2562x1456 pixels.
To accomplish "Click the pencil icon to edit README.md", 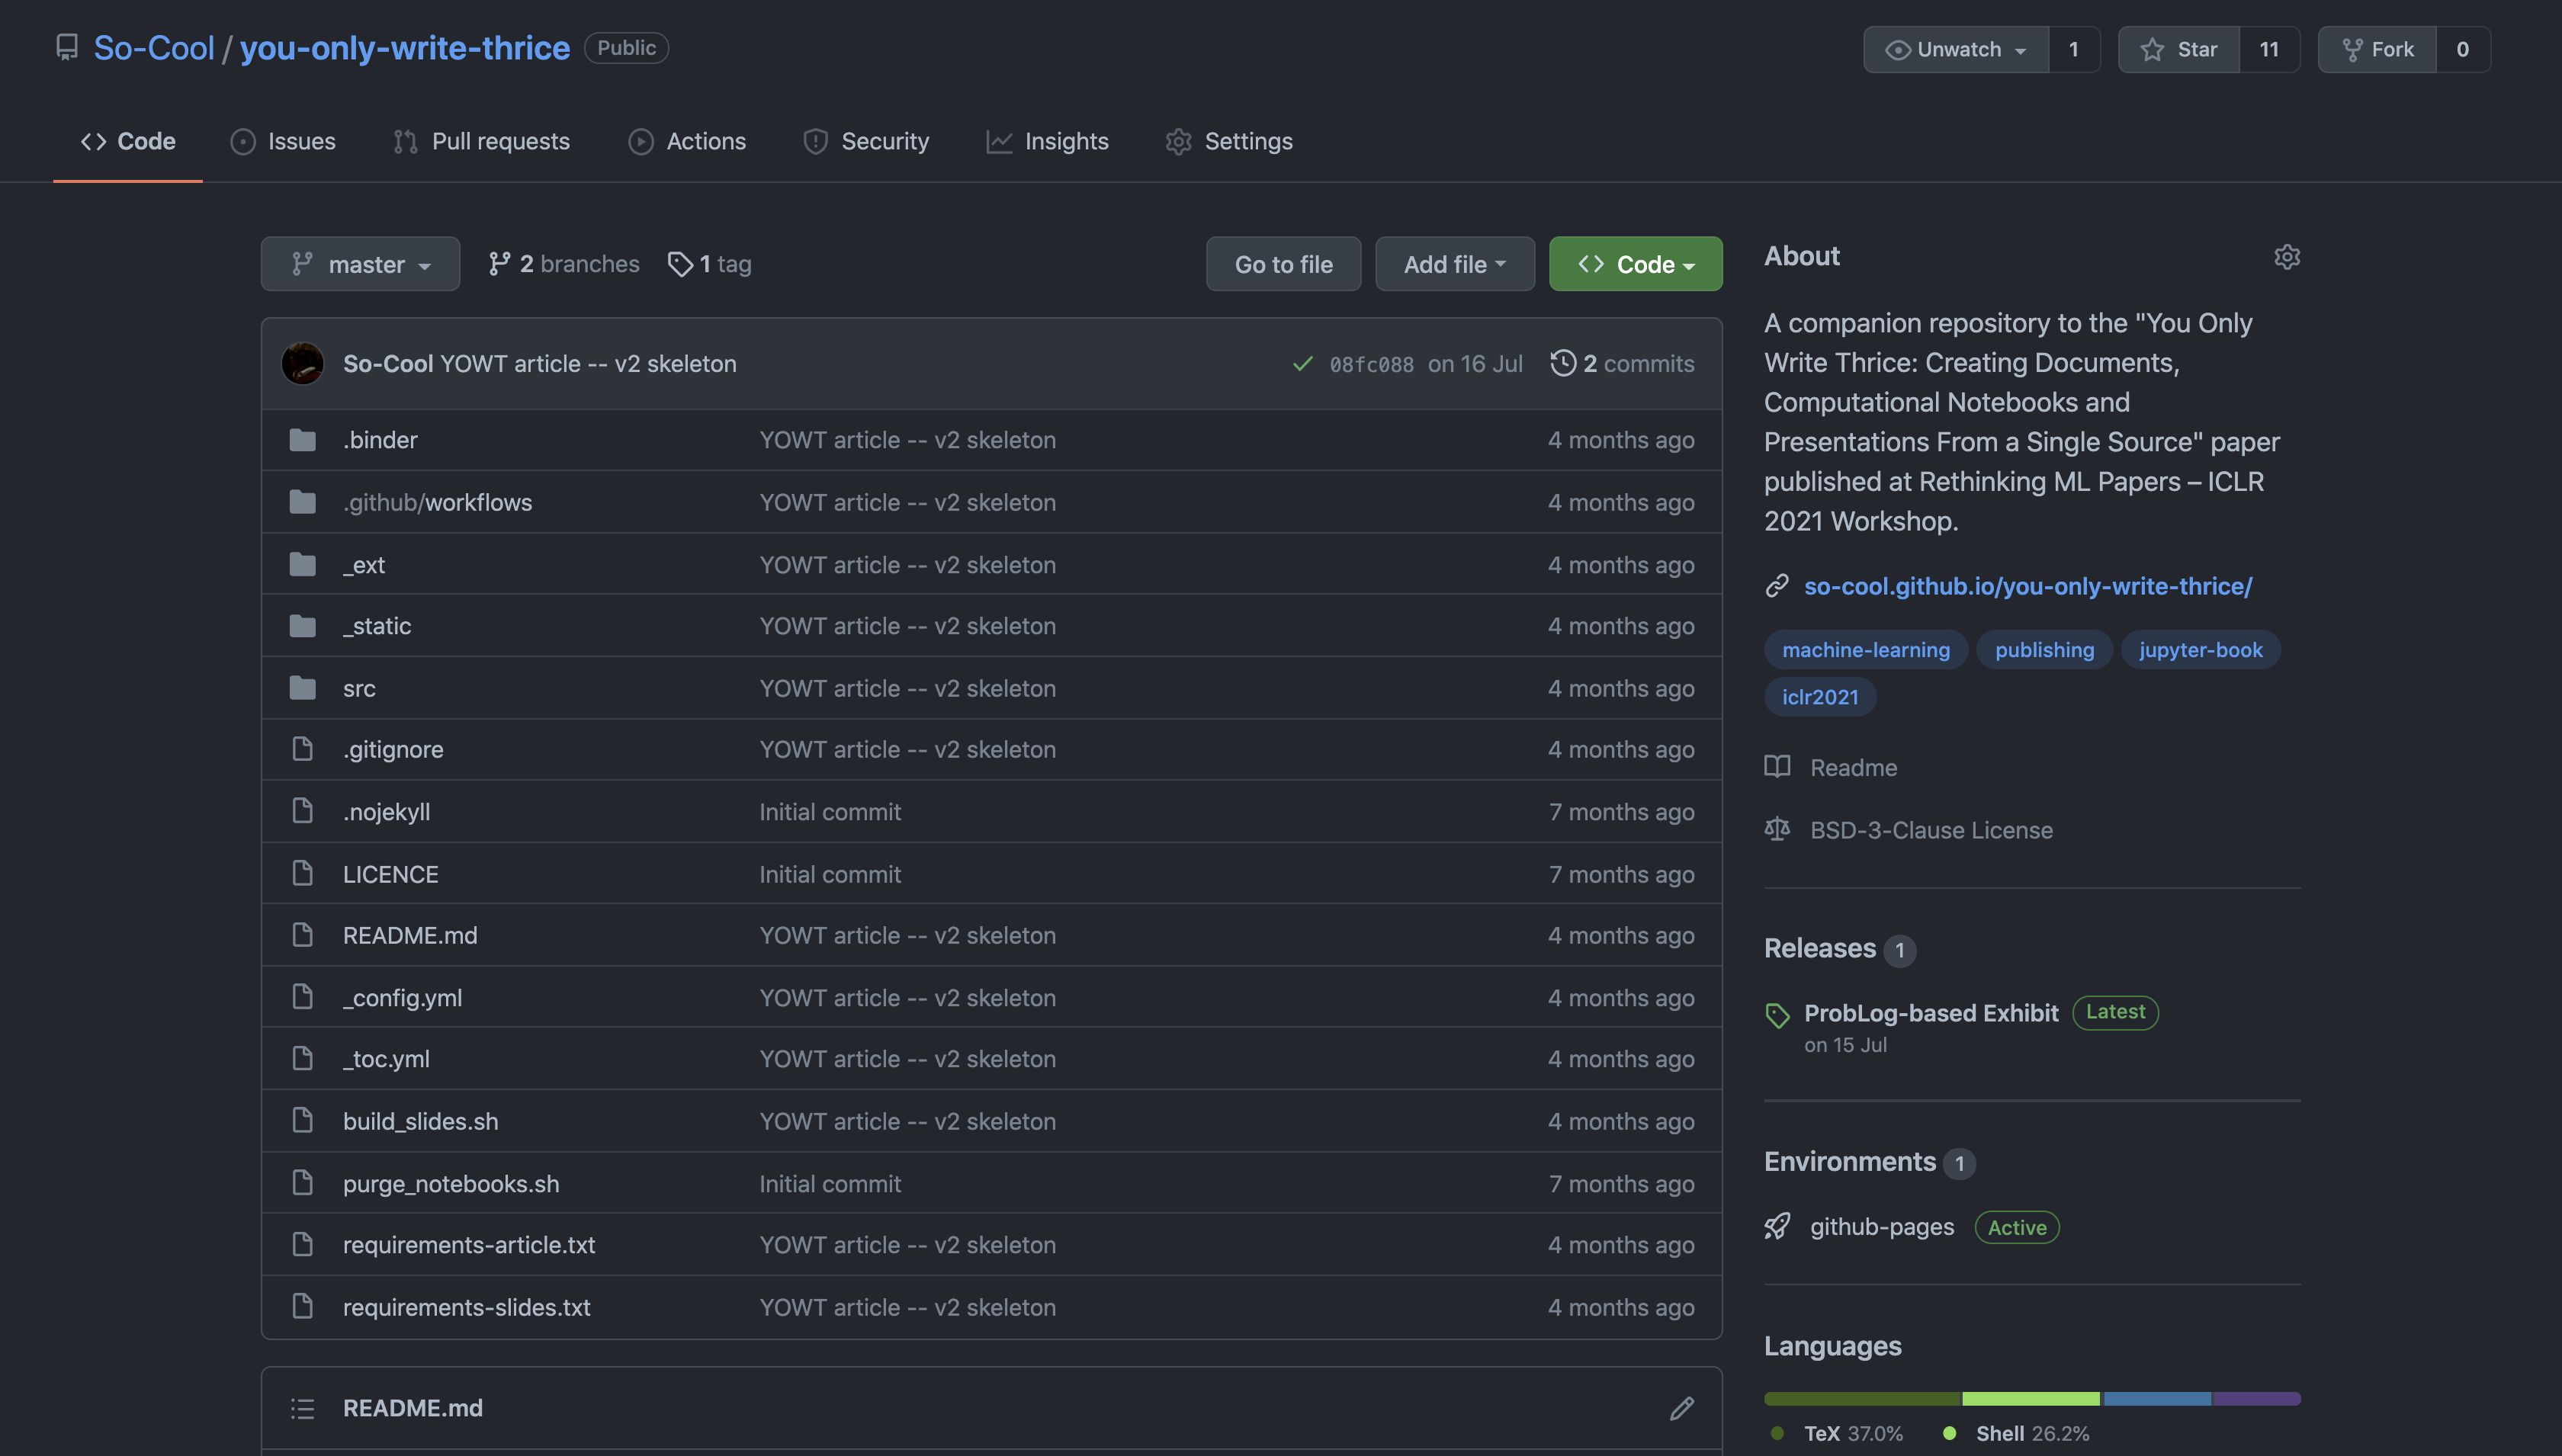I will 1682,1408.
